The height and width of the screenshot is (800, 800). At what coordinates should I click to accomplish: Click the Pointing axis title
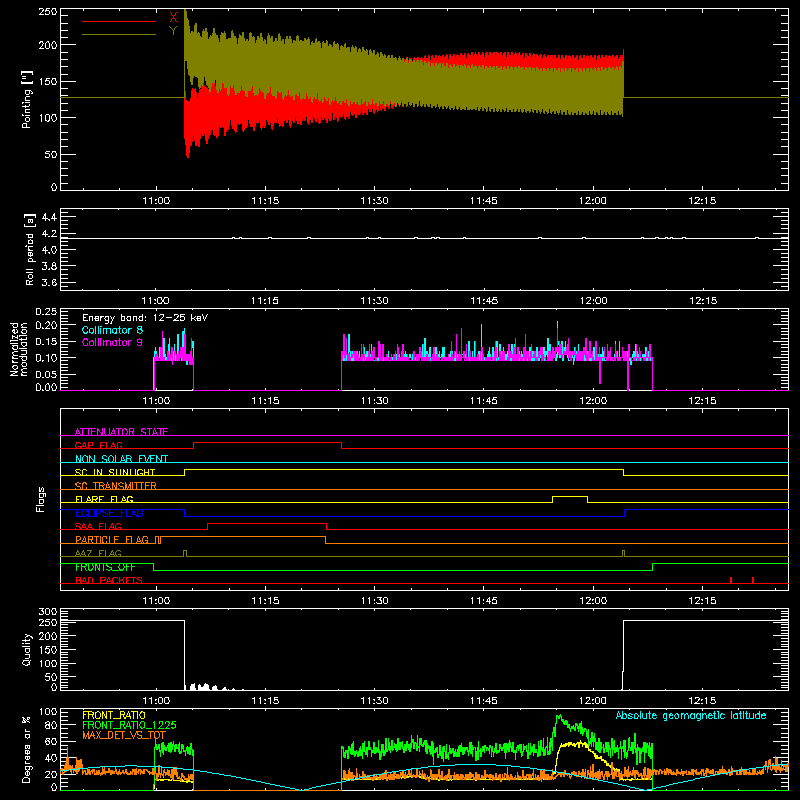(x=27, y=99)
